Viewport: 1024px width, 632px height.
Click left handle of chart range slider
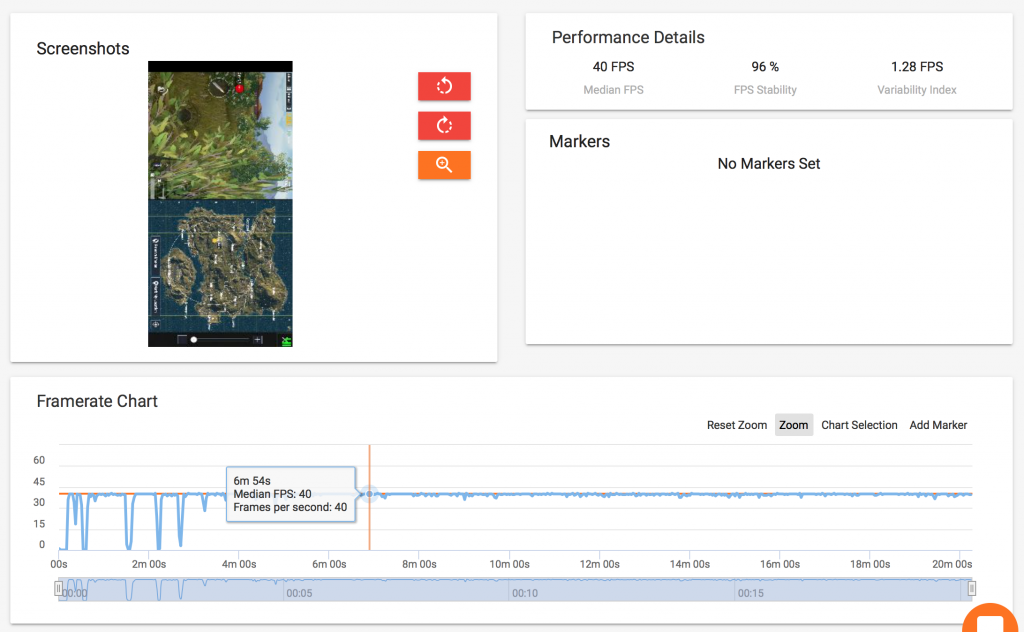pyautogui.click(x=58, y=589)
